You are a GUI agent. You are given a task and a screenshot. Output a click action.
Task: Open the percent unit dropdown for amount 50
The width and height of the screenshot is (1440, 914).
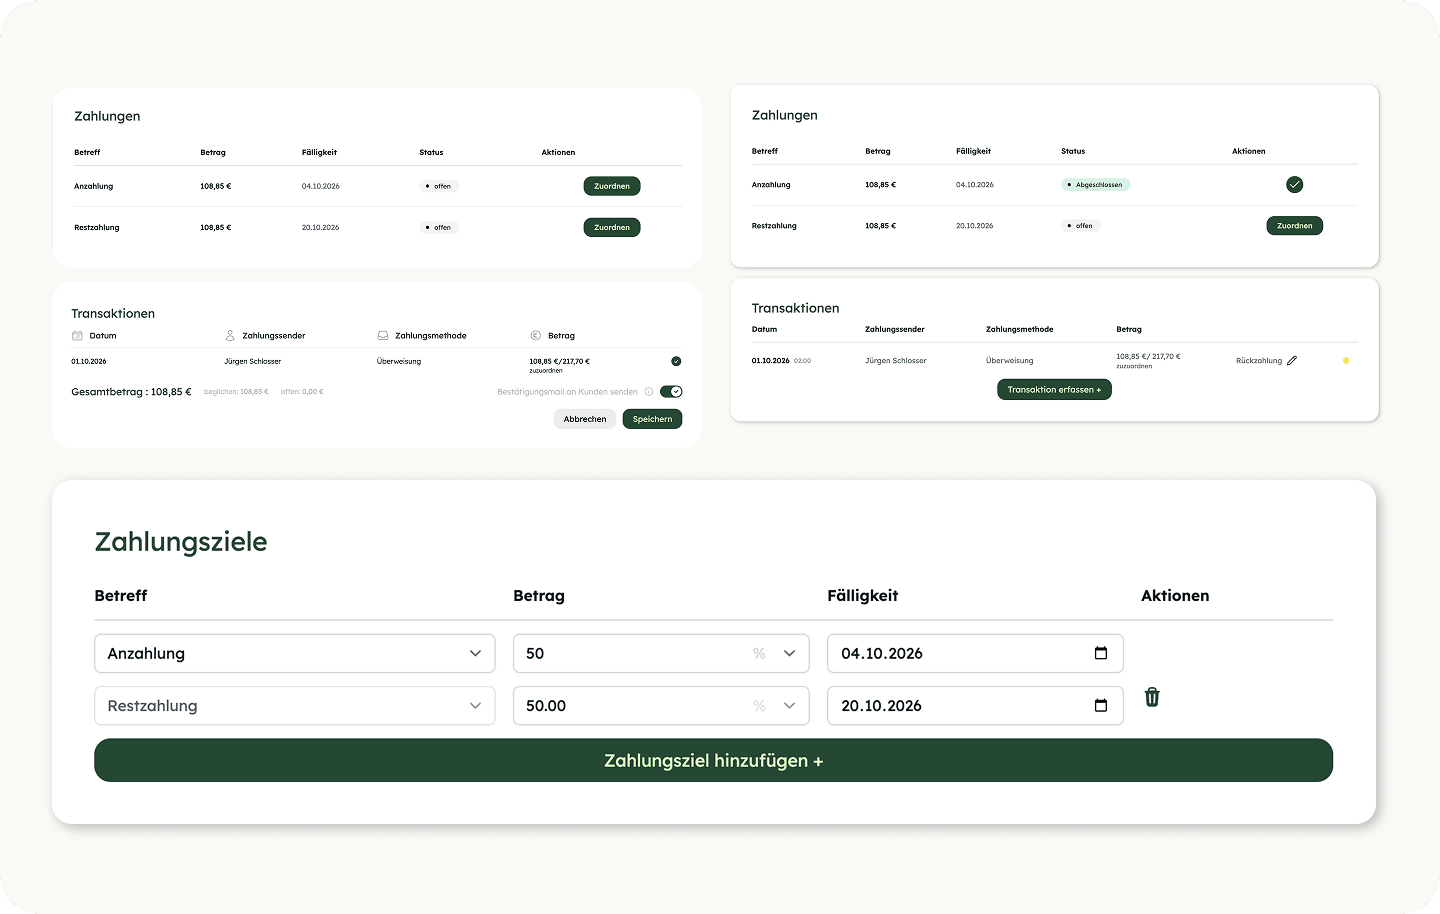788,653
